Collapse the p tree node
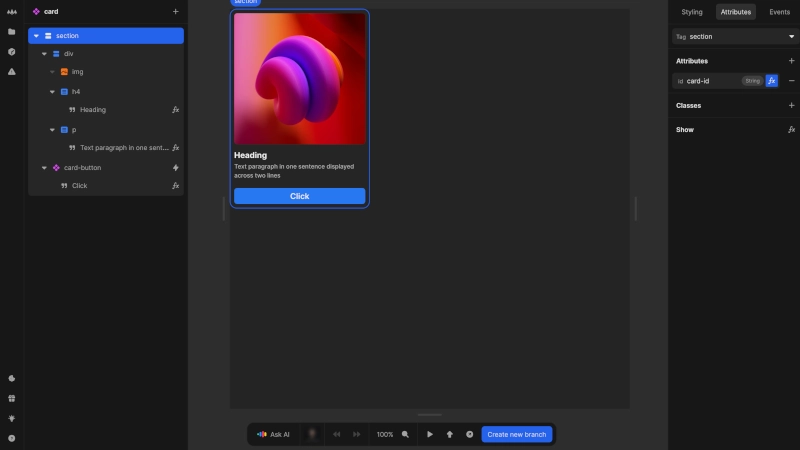The height and width of the screenshot is (450, 800). point(52,130)
